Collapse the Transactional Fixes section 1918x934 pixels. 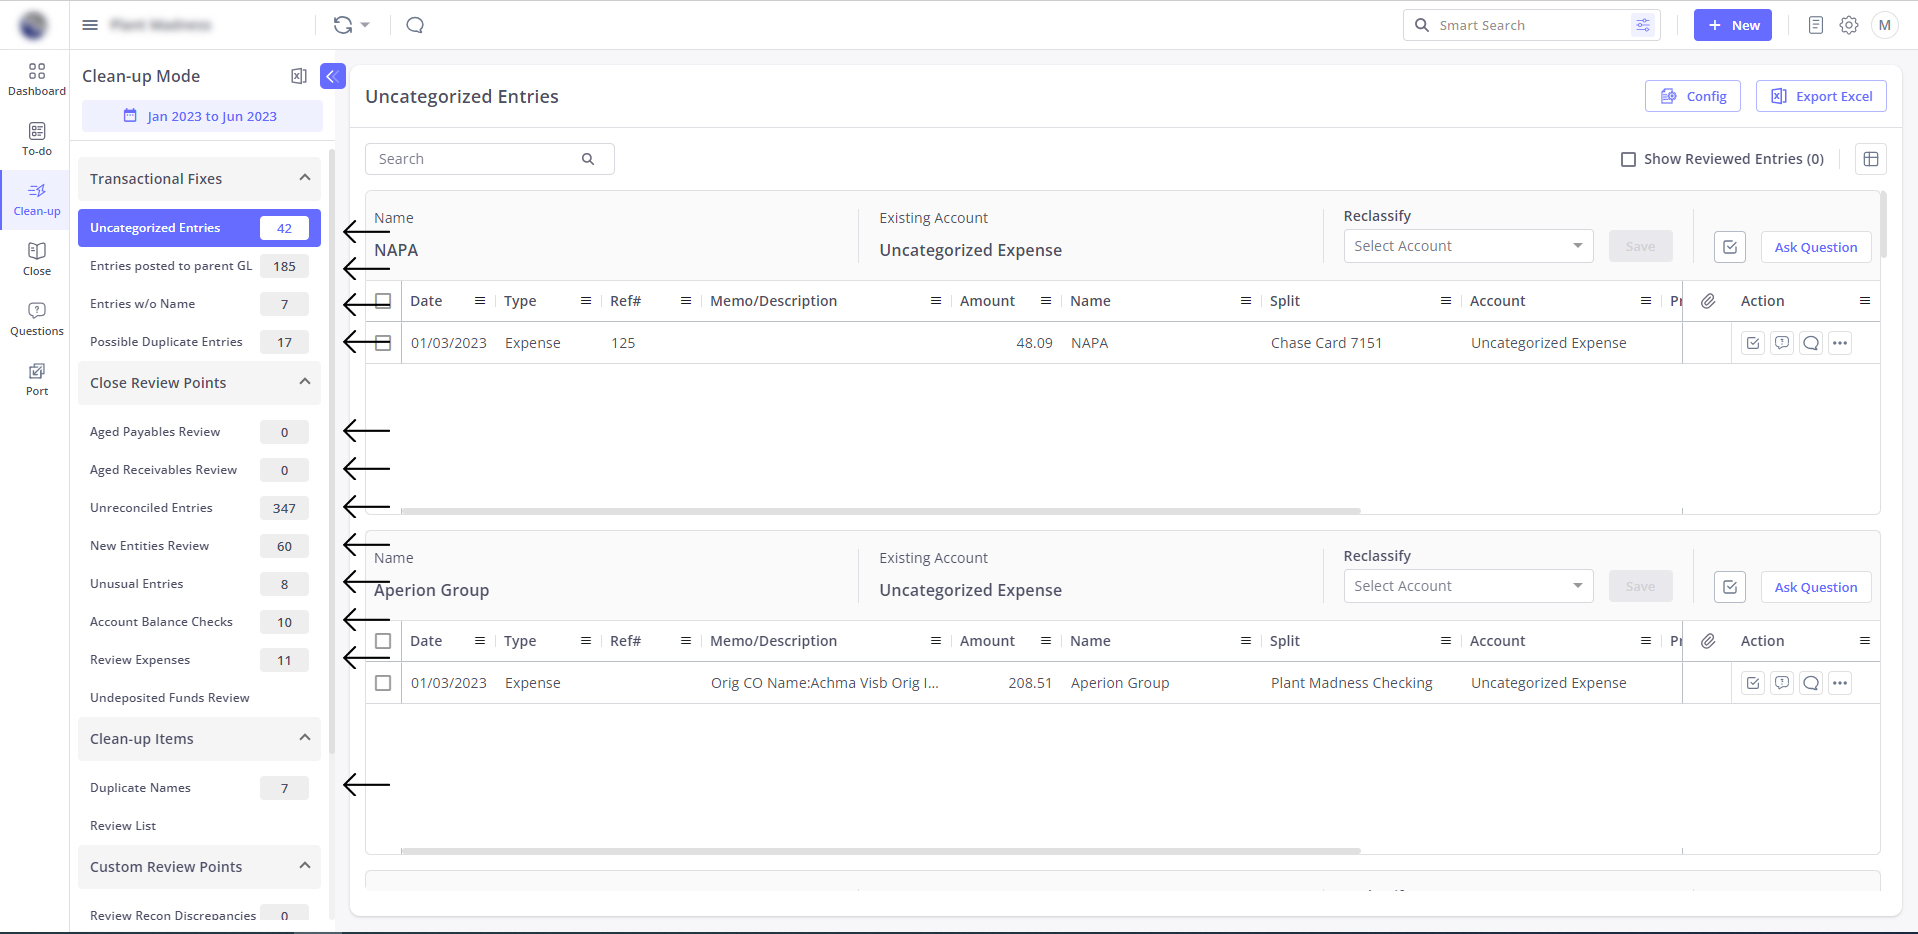(305, 178)
